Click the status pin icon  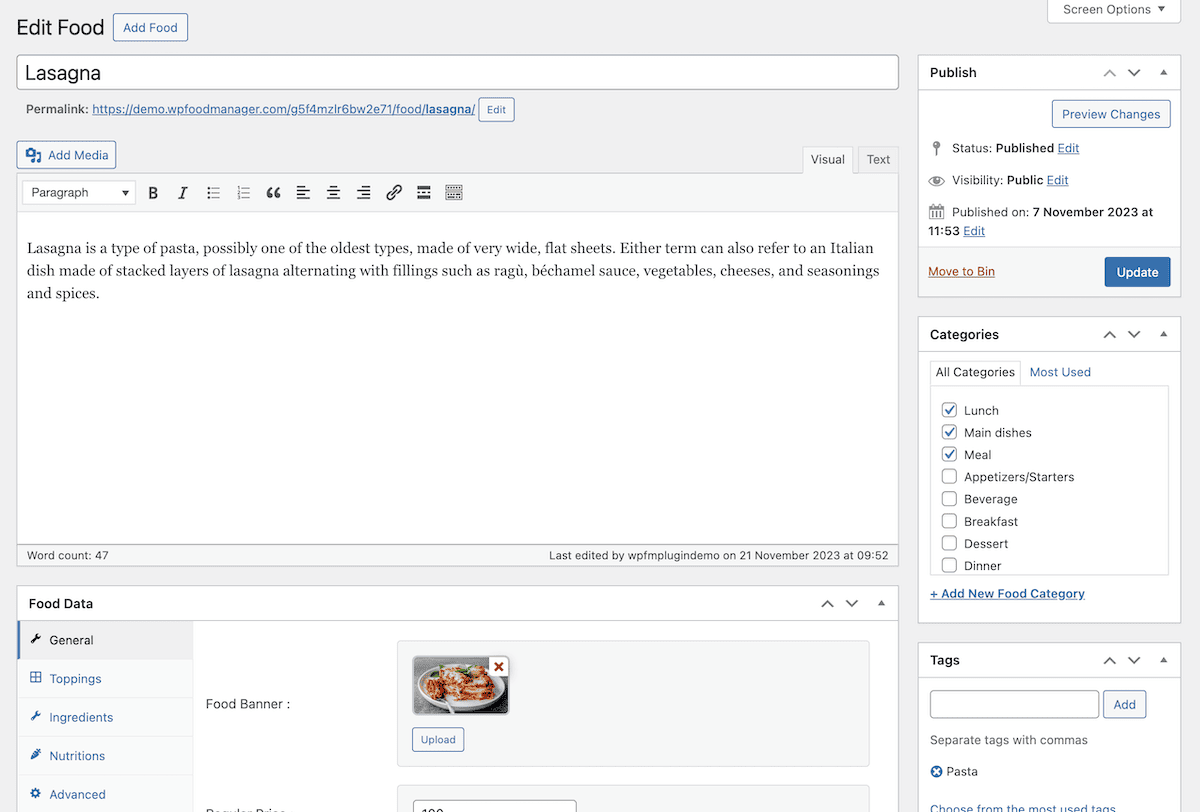[937, 148]
